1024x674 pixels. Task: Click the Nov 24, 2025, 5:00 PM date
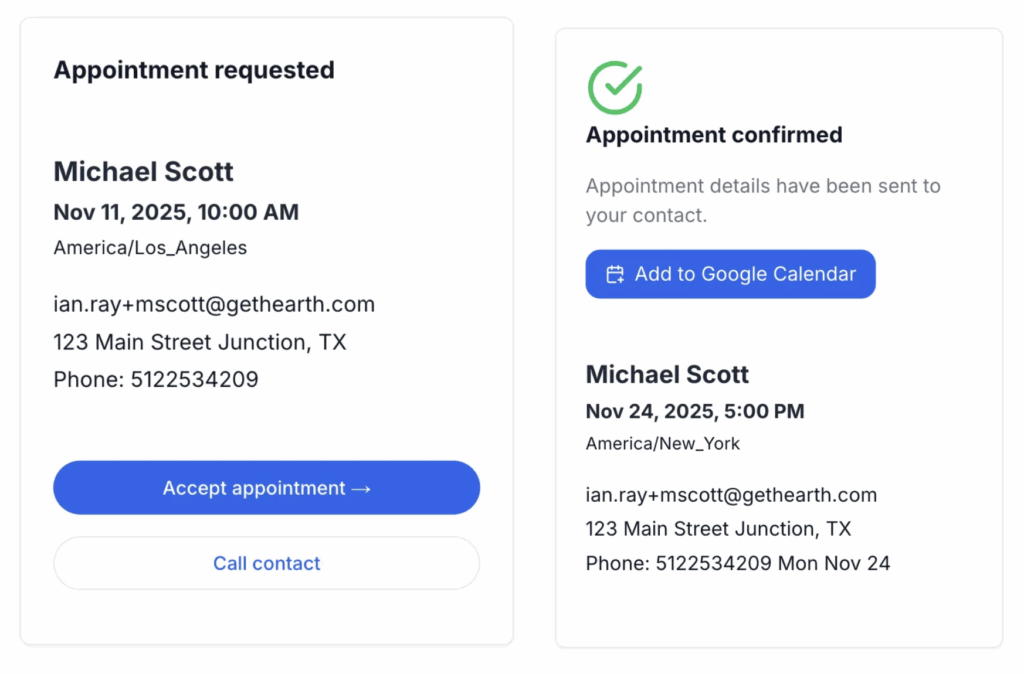point(695,411)
